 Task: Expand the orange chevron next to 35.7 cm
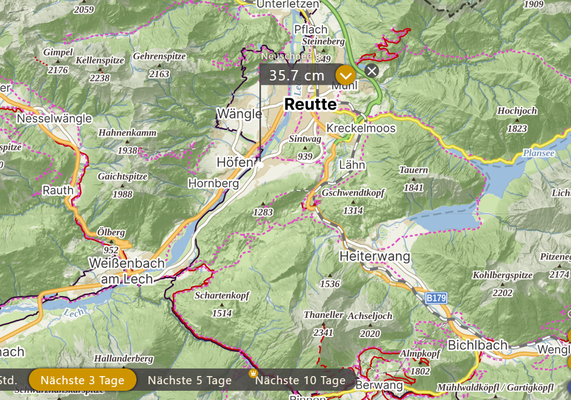point(345,75)
